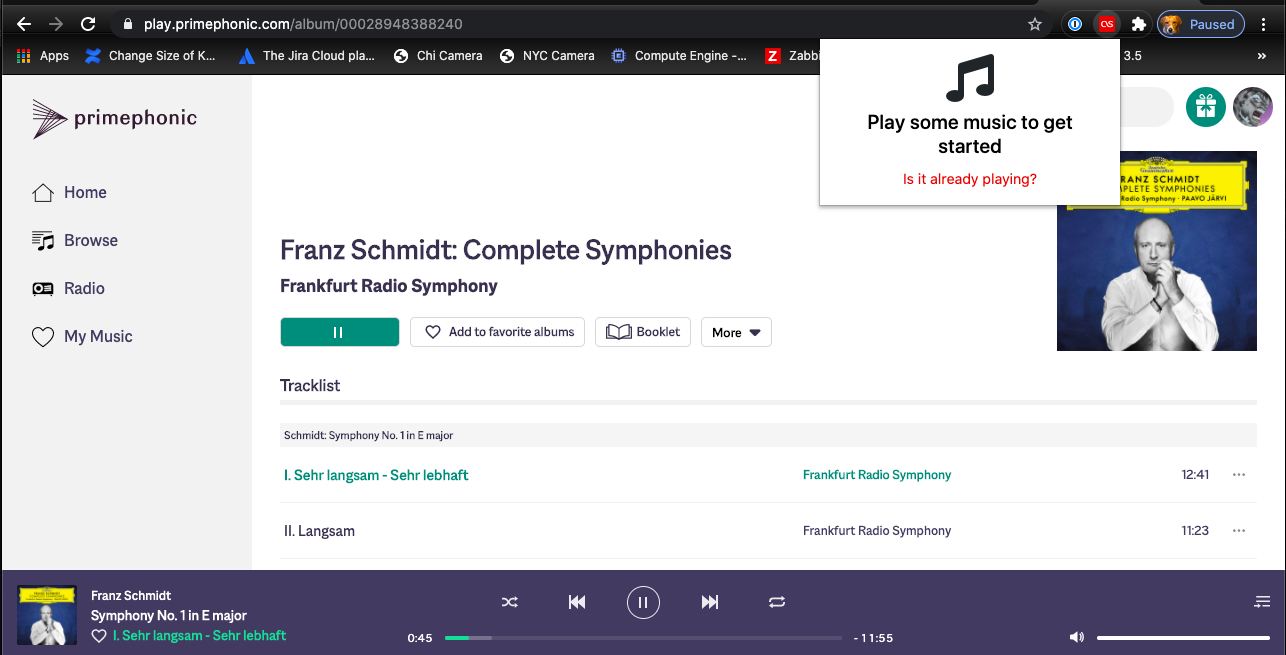Open options menu for track II. Langsam
Image resolution: width=1286 pixels, height=655 pixels.
(1239, 531)
